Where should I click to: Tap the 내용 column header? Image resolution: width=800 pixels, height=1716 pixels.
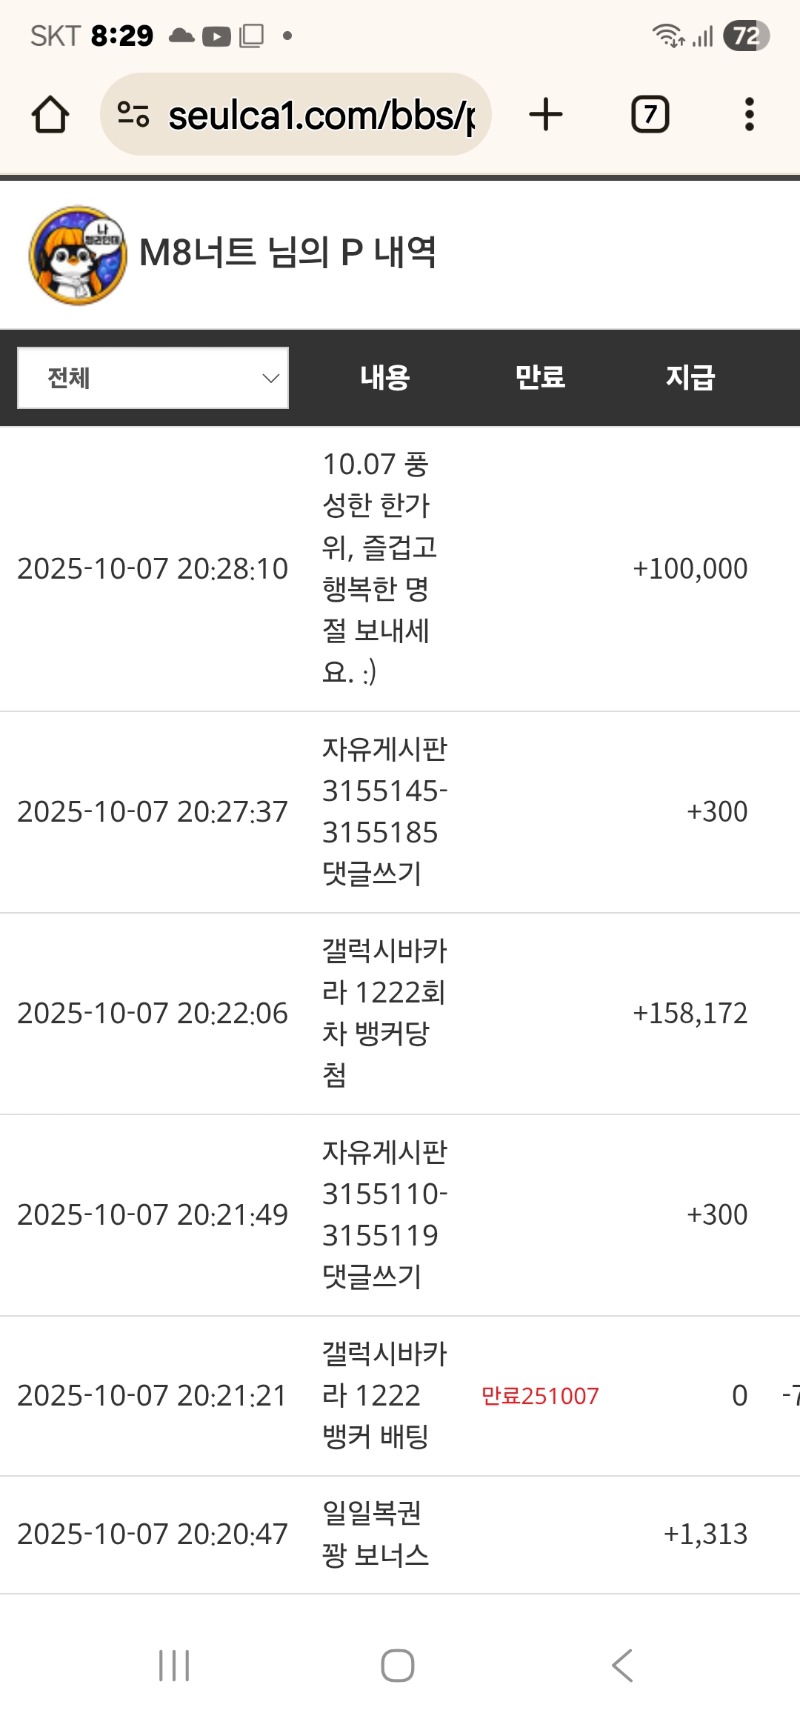click(385, 377)
